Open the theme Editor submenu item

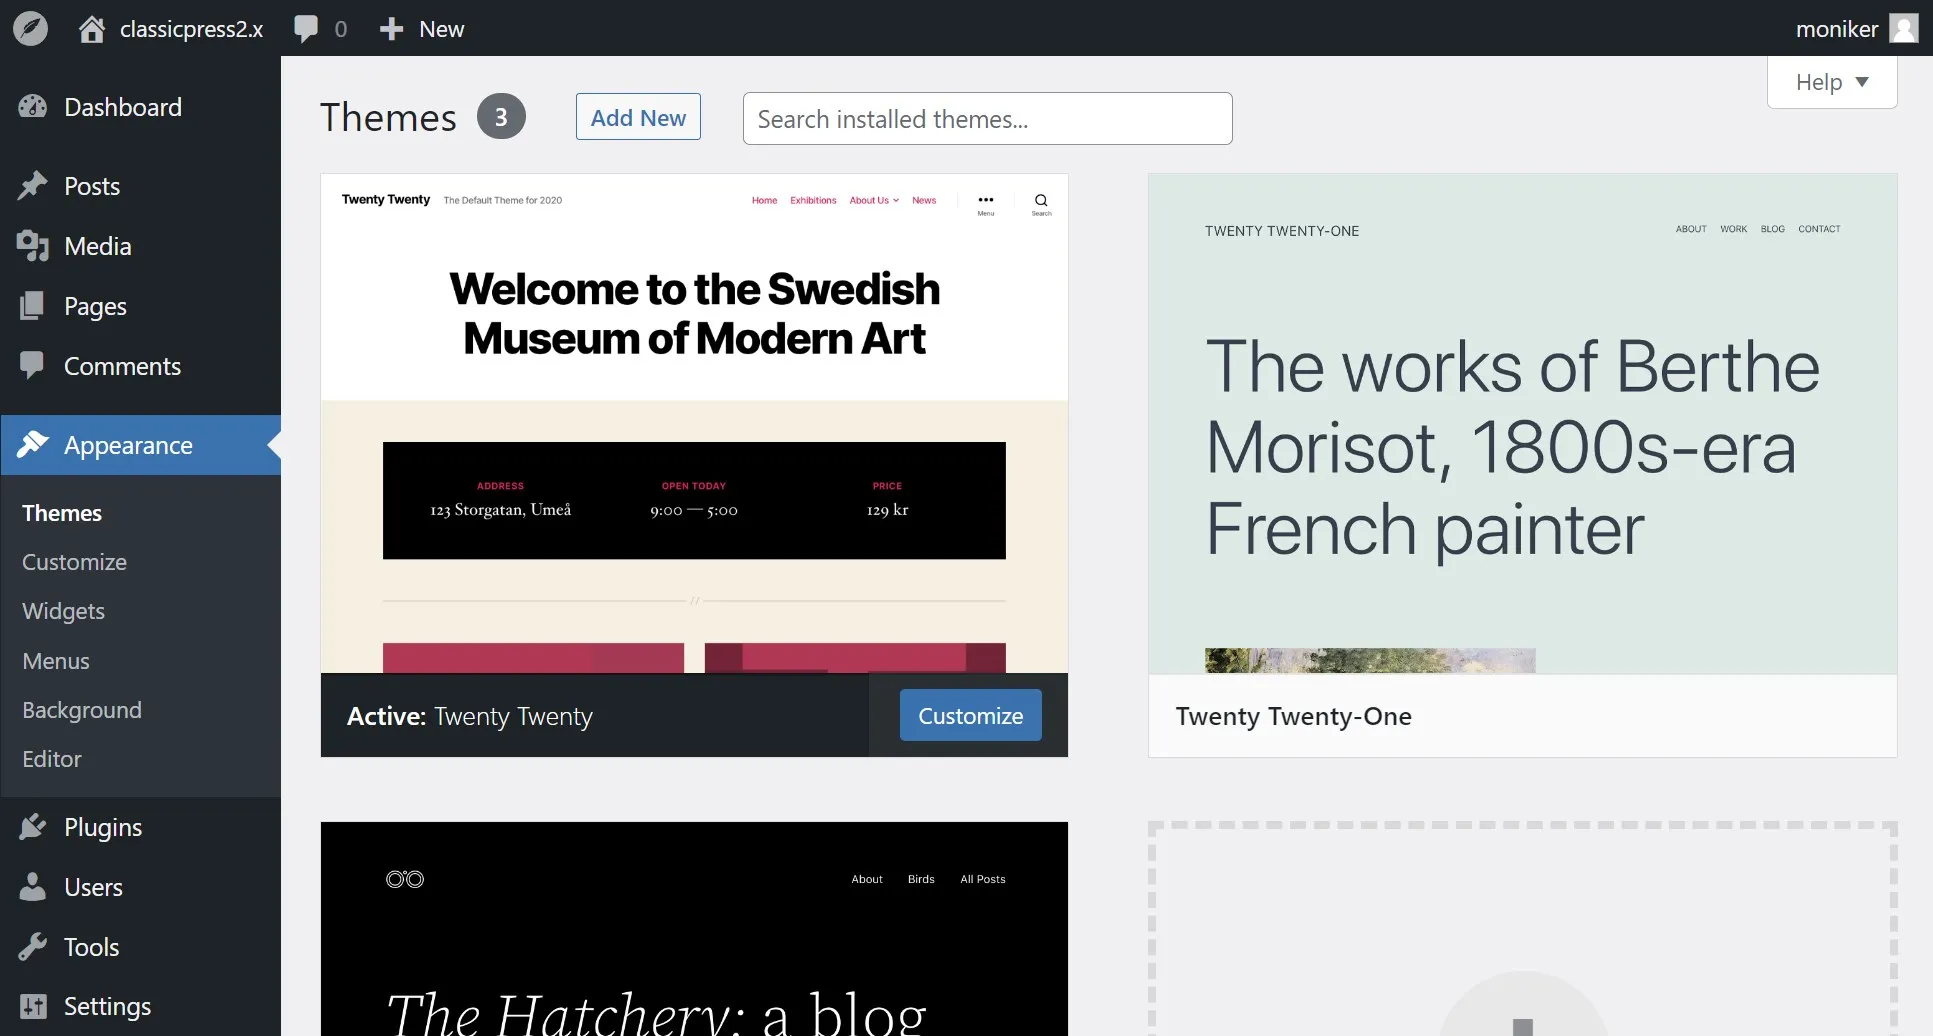pos(52,759)
